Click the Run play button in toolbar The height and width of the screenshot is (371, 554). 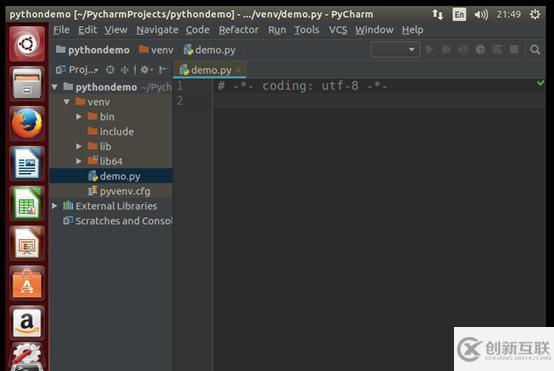[429, 50]
